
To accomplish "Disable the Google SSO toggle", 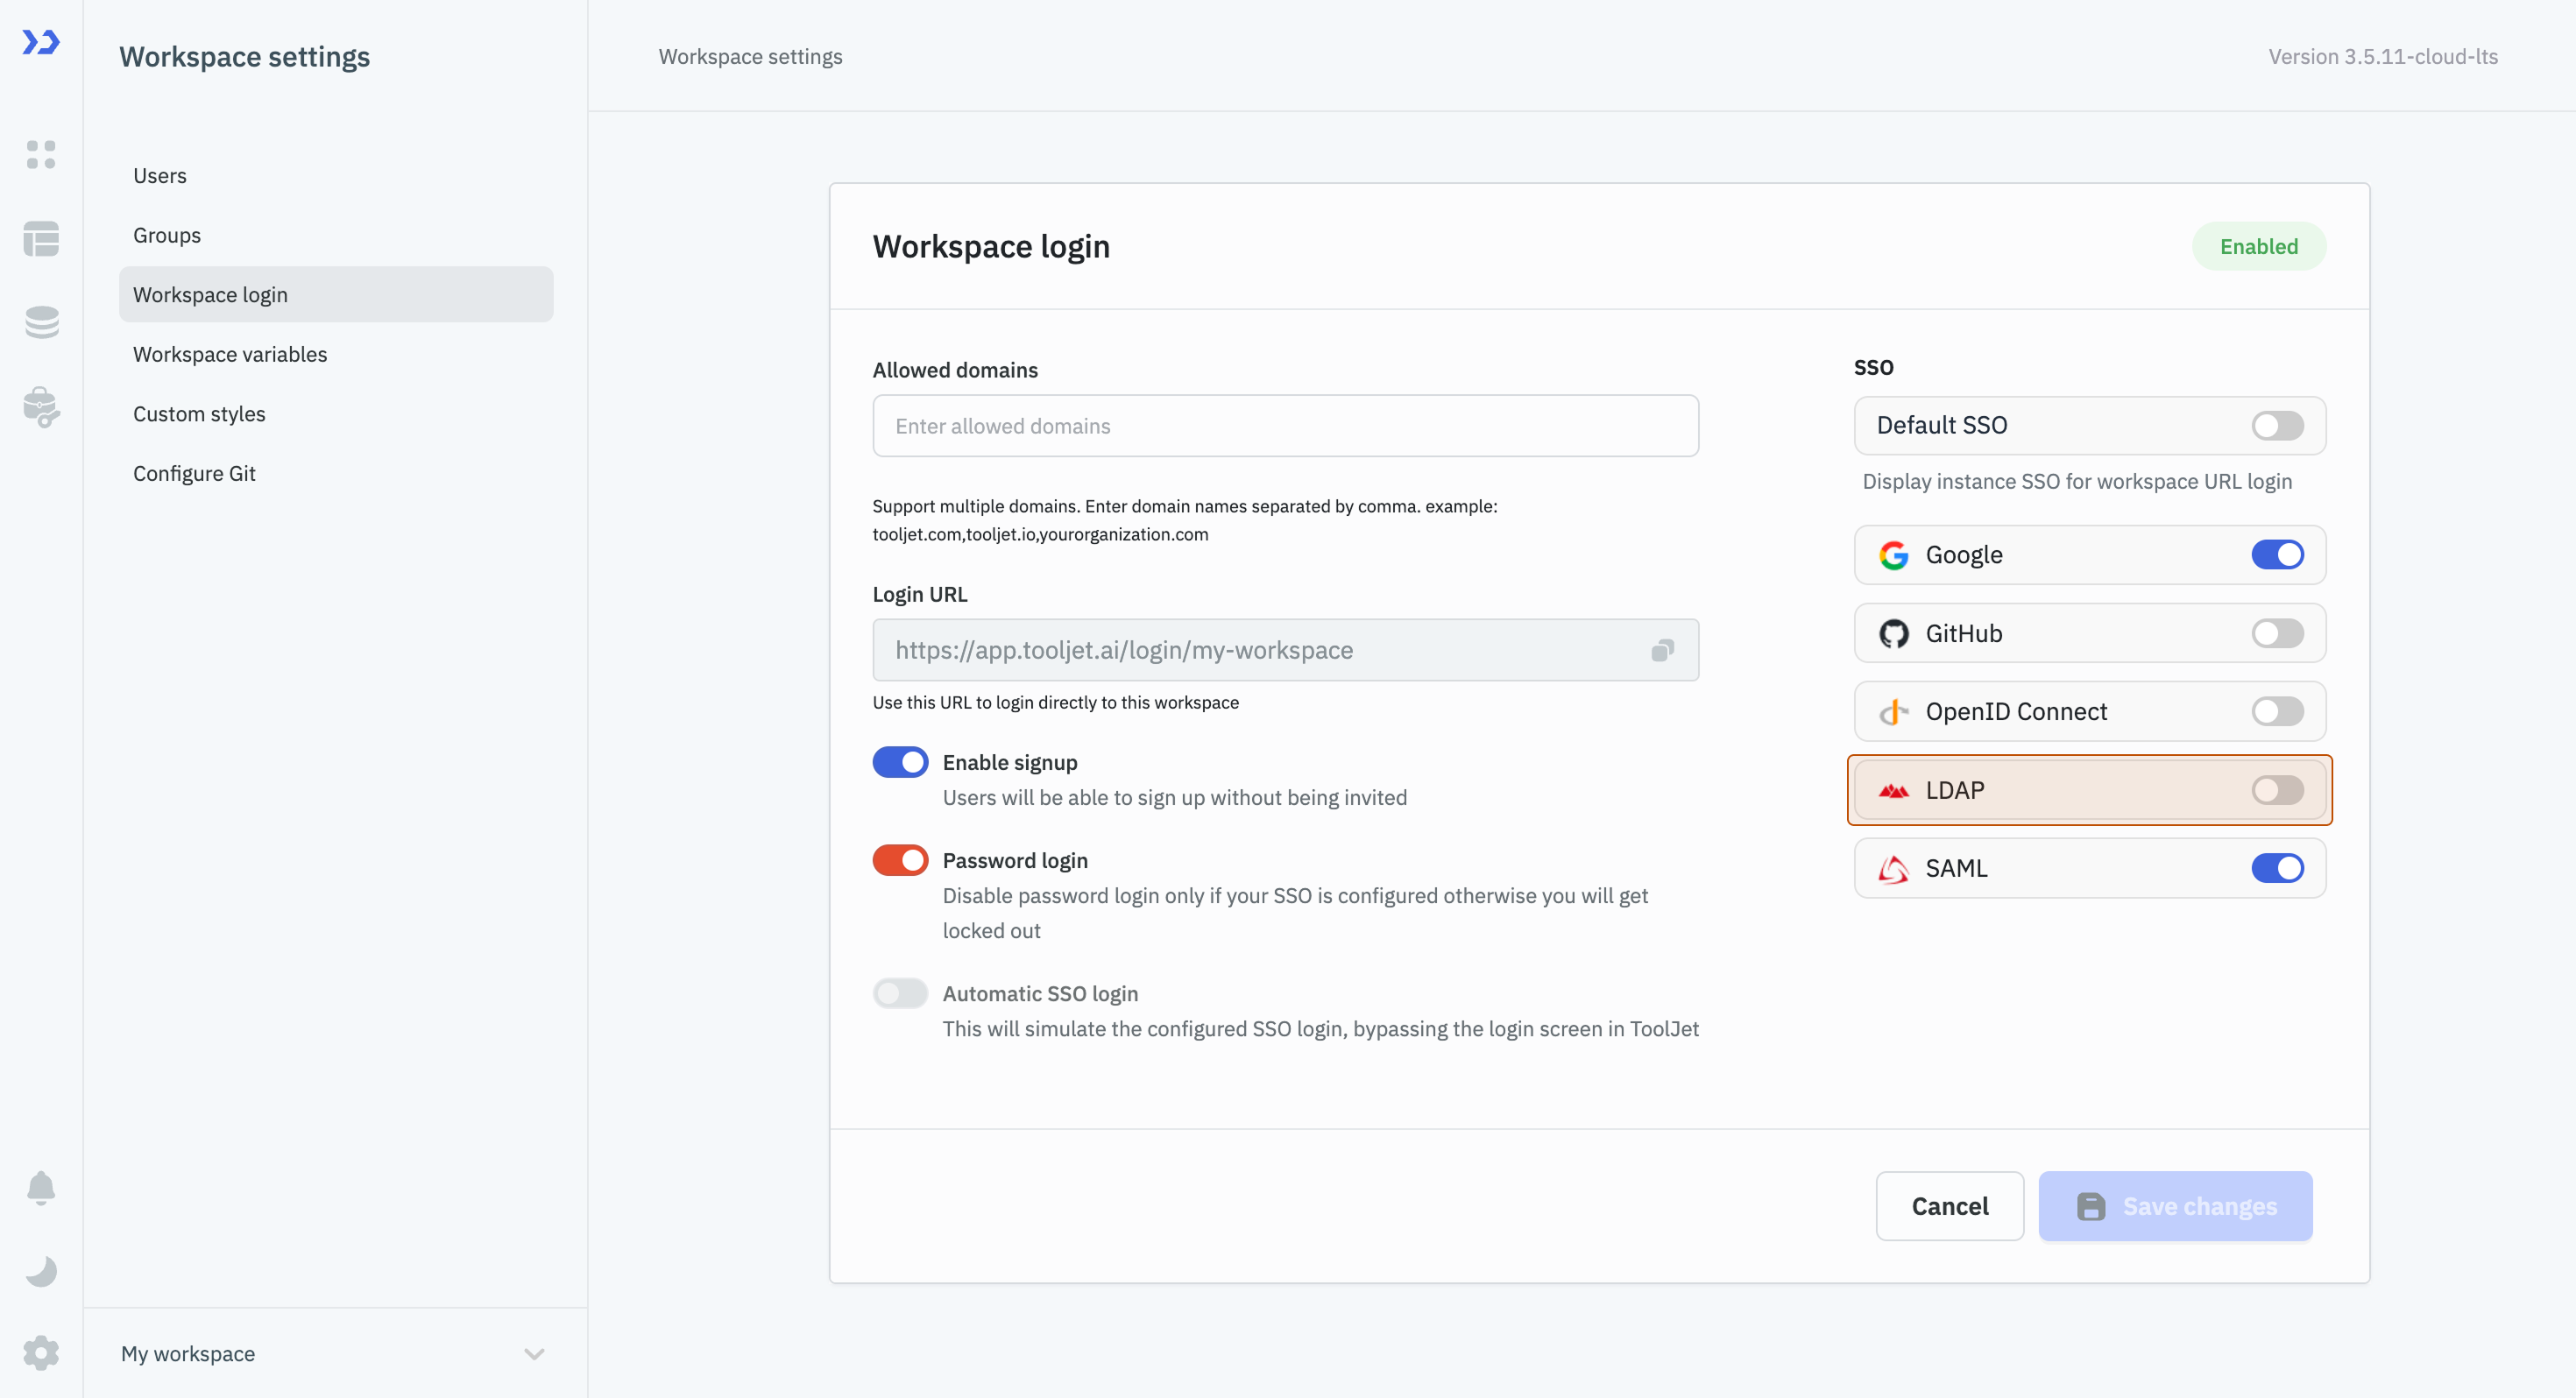I will pos(2277,555).
